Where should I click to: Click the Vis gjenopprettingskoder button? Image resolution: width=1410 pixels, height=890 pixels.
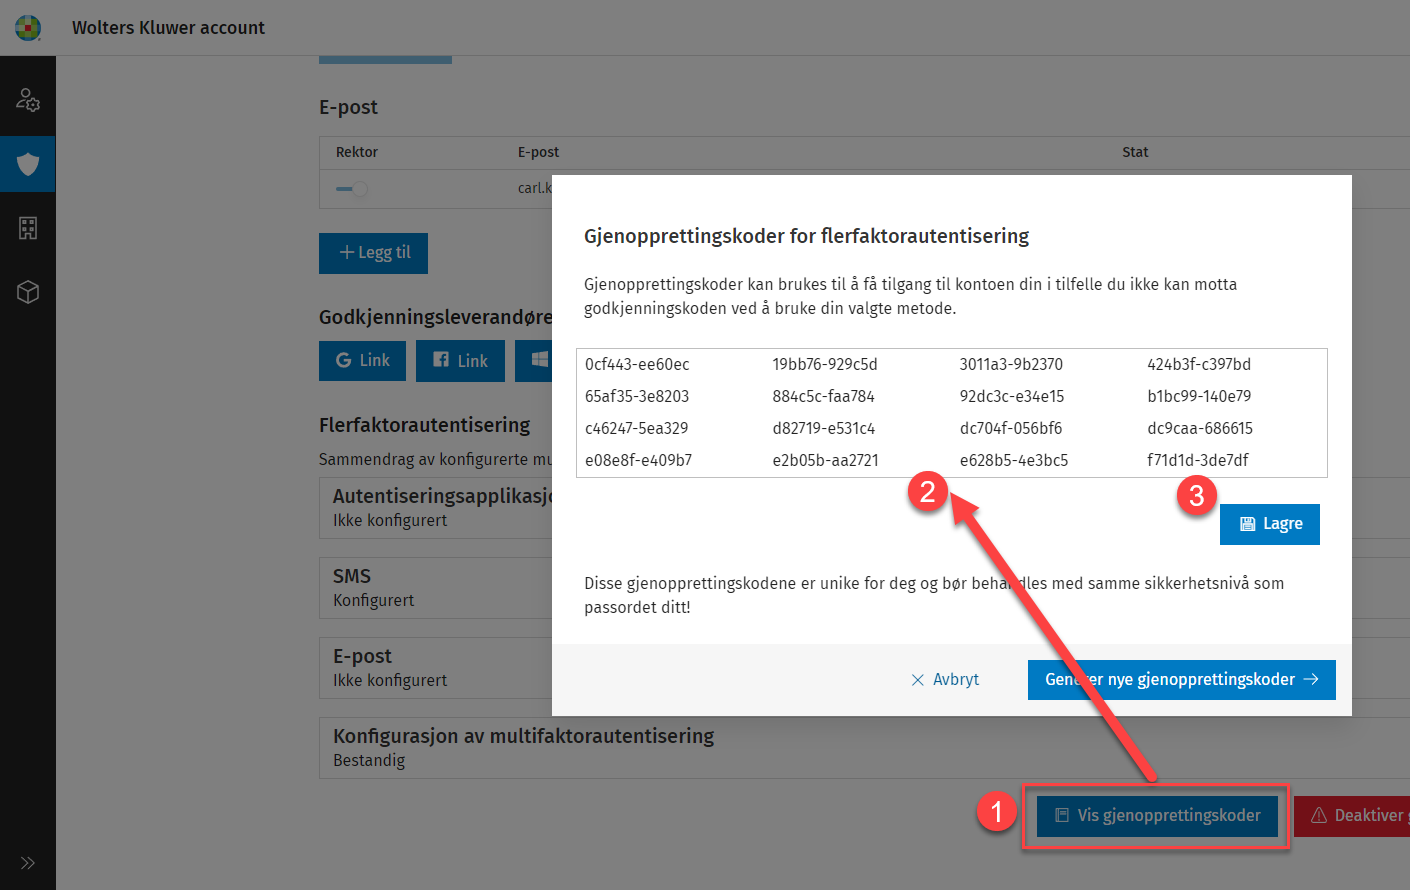pos(1157,816)
